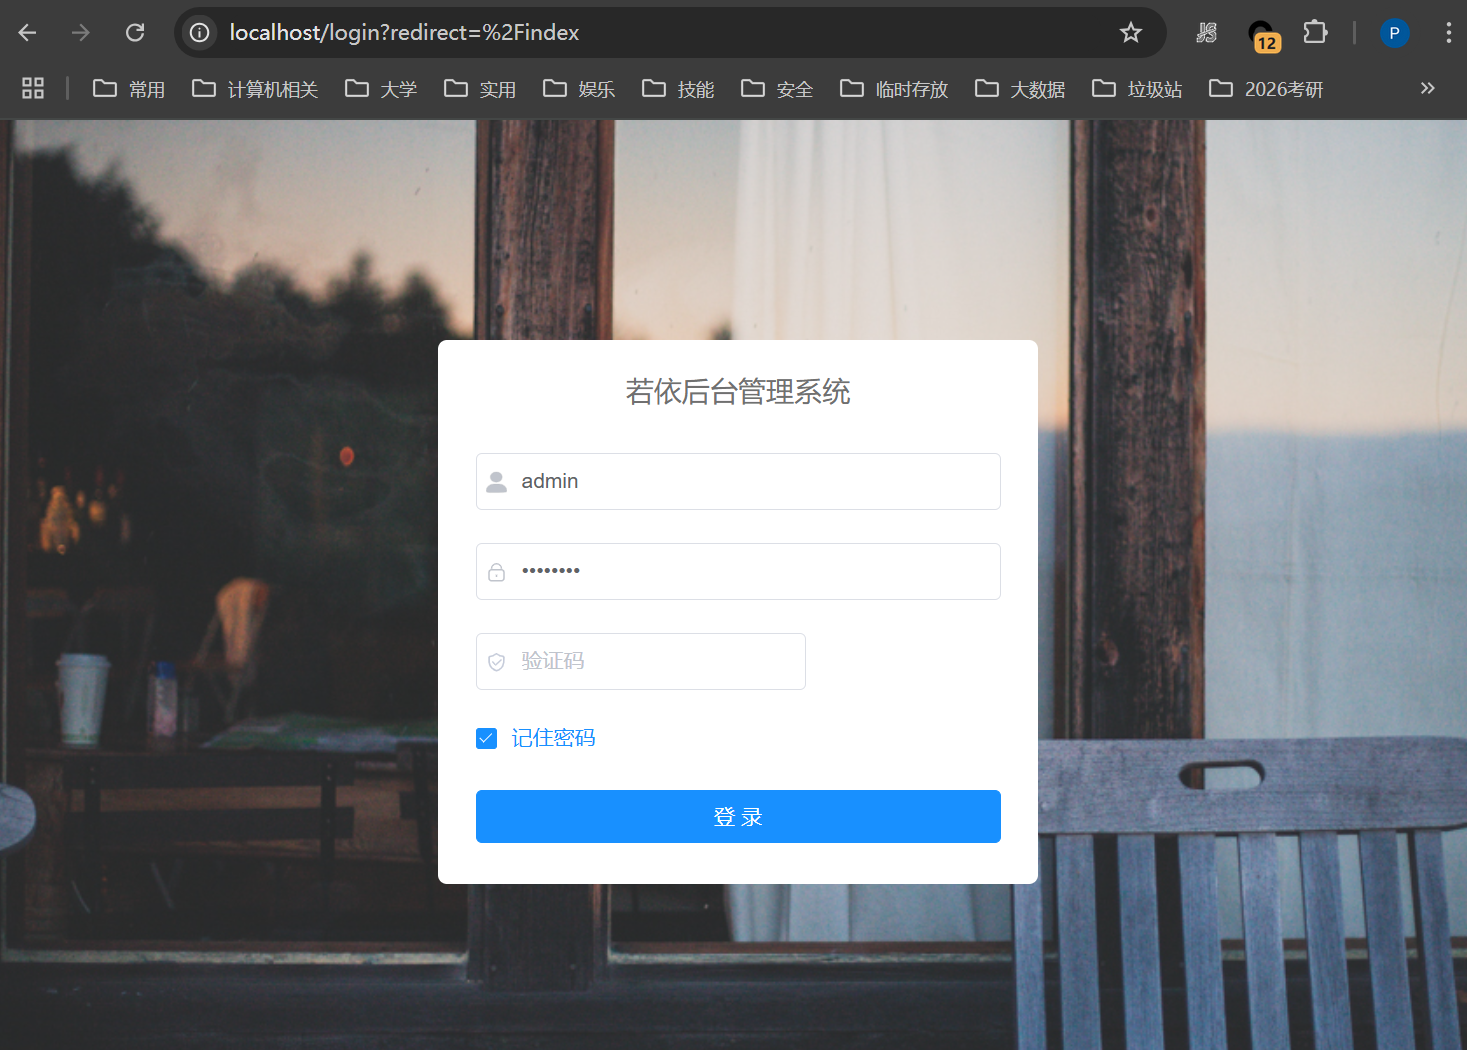Open the 大数据 bookmark folder
Image resolution: width=1467 pixels, height=1050 pixels.
click(1020, 89)
